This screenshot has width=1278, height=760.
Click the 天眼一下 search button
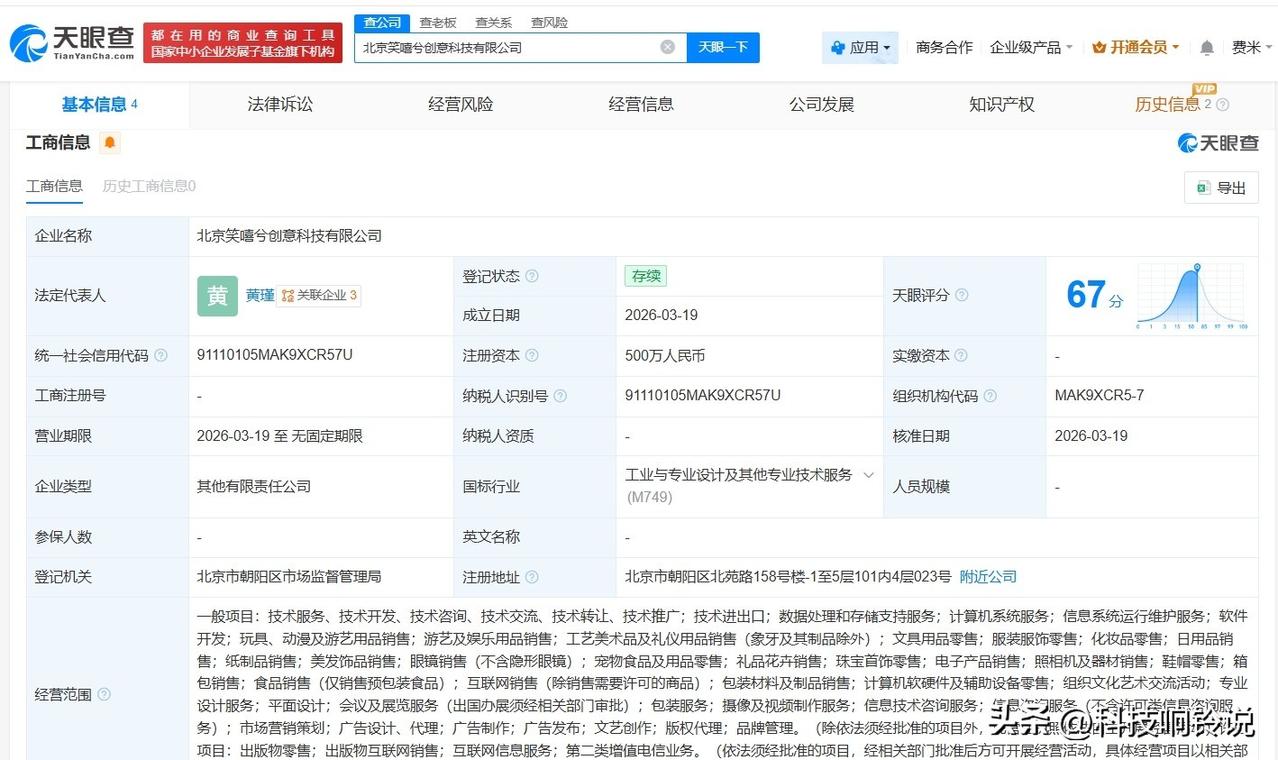click(x=724, y=47)
